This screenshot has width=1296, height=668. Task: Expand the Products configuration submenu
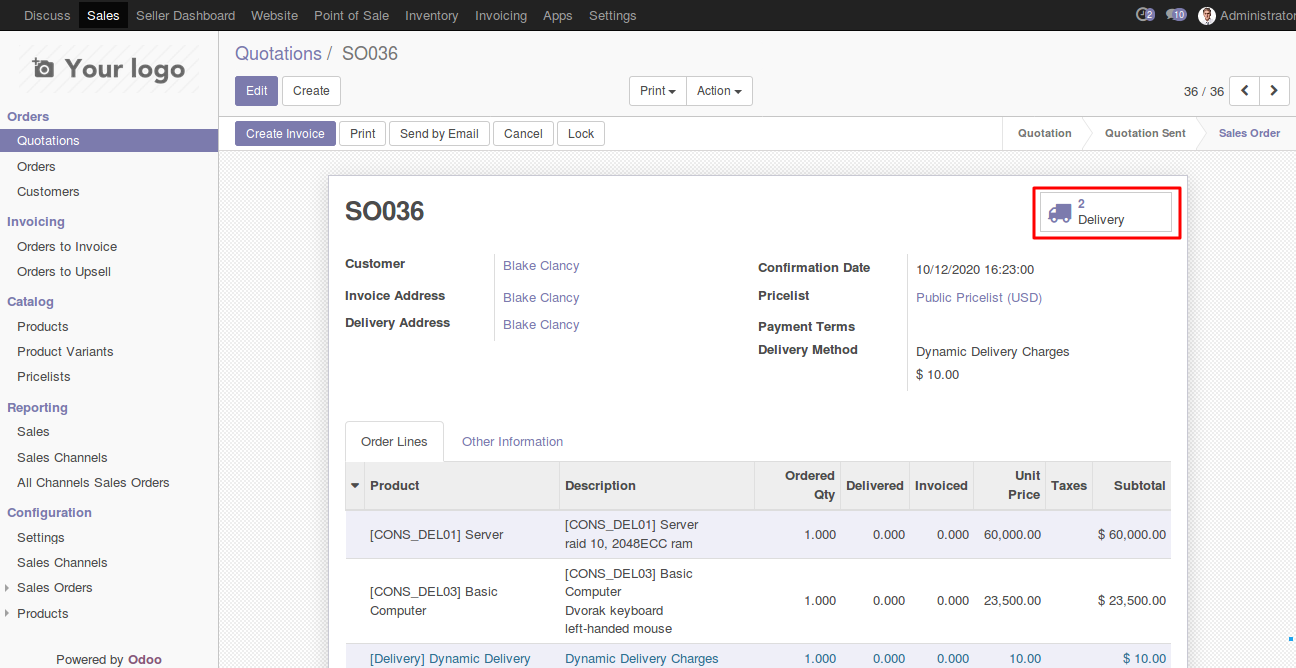pyautogui.click(x=43, y=614)
